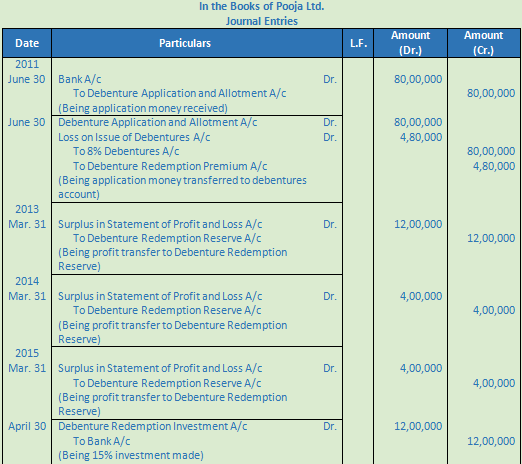The height and width of the screenshot is (464, 522).
Task: Click 4,00,000 credit for 2014 Debenture Redemption Reserve
Action: coord(494,310)
